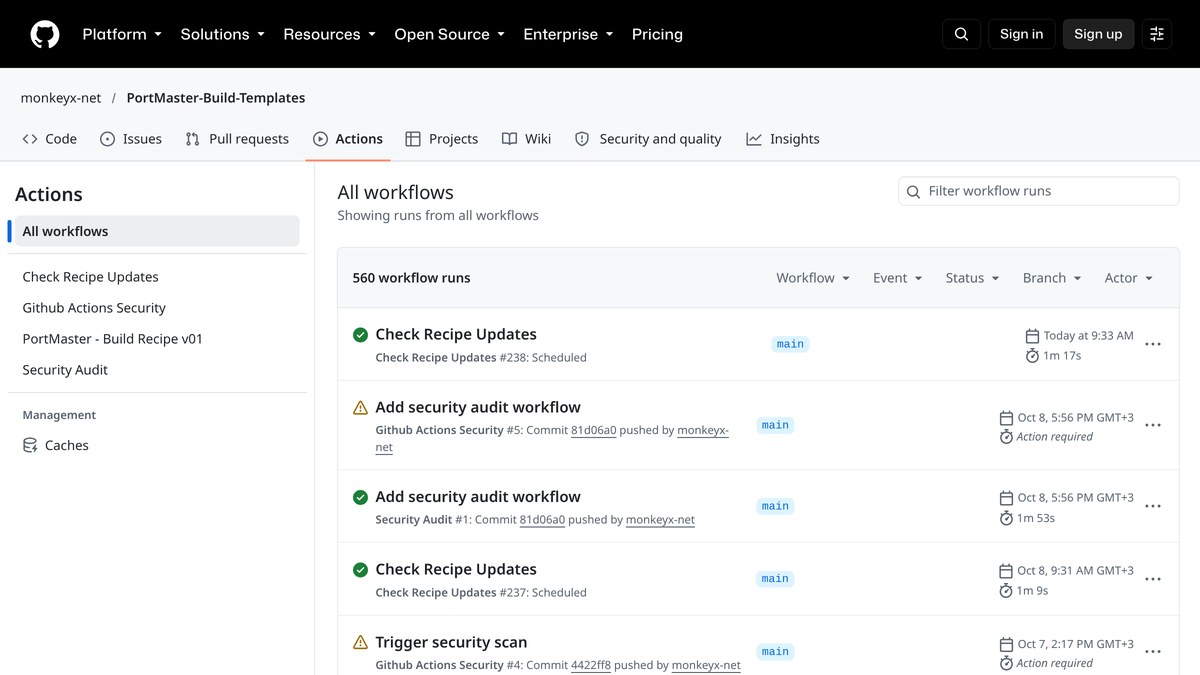Click the filter search magnifier icon

(x=913, y=191)
